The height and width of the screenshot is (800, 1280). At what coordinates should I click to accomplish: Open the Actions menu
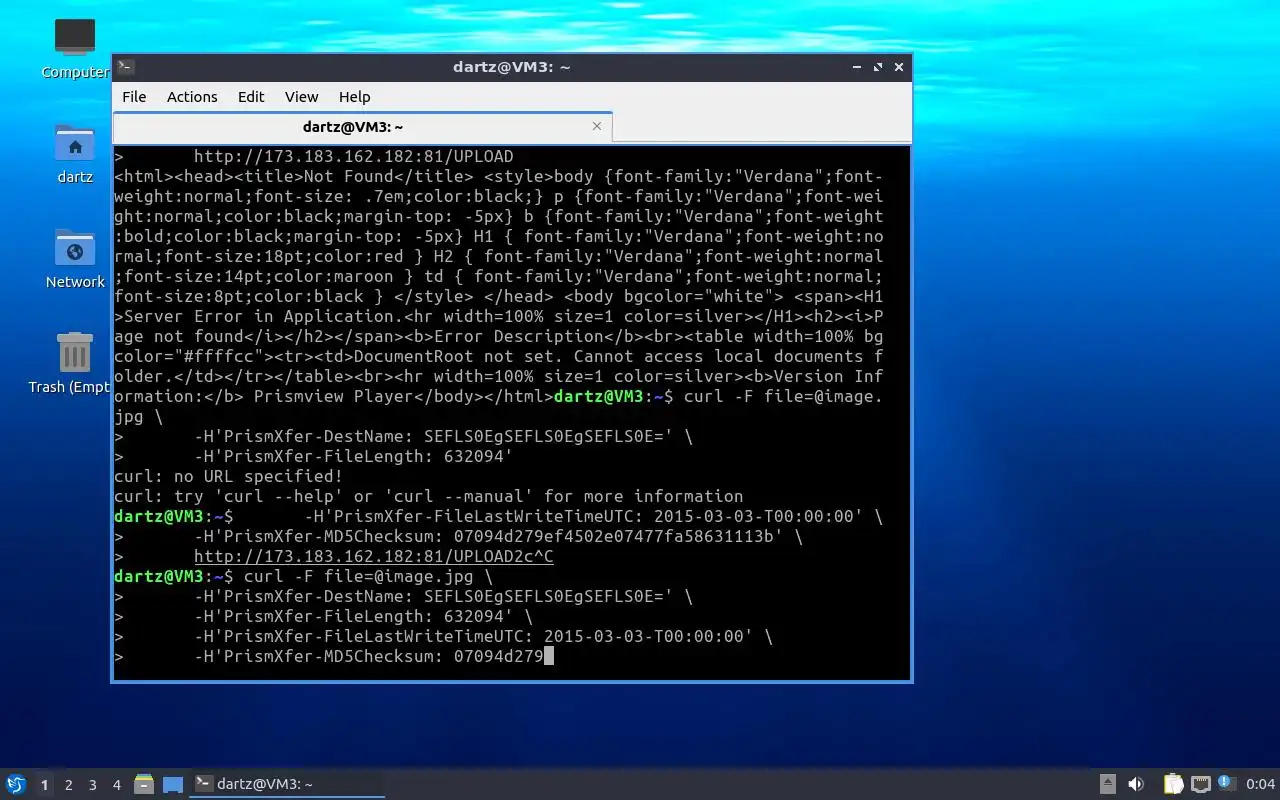(192, 97)
